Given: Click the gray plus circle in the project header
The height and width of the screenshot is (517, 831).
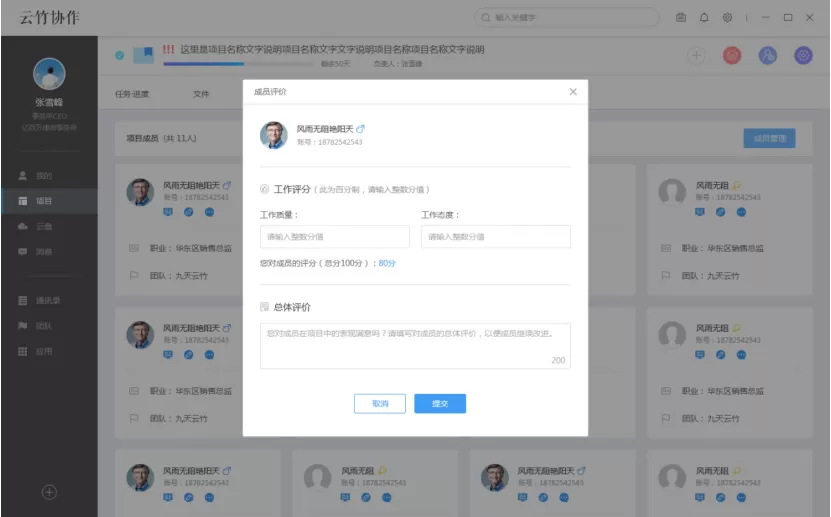Looking at the screenshot, I should [x=696, y=55].
